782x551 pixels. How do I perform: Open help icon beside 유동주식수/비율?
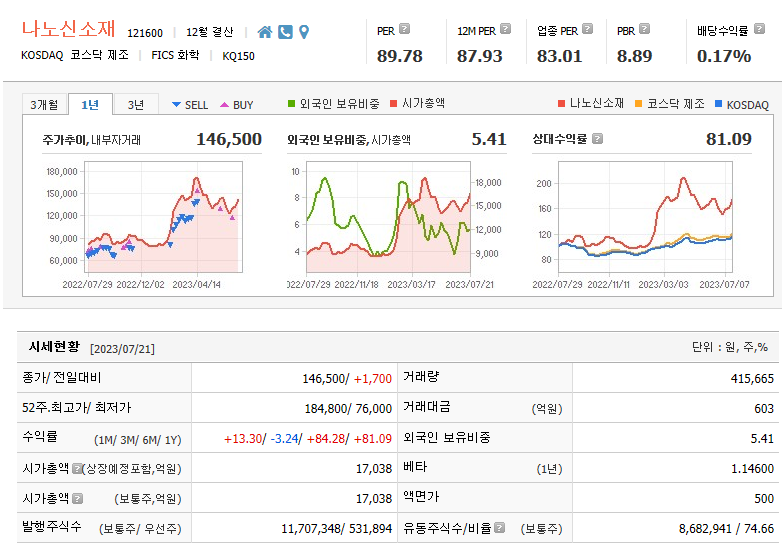pyautogui.click(x=500, y=528)
